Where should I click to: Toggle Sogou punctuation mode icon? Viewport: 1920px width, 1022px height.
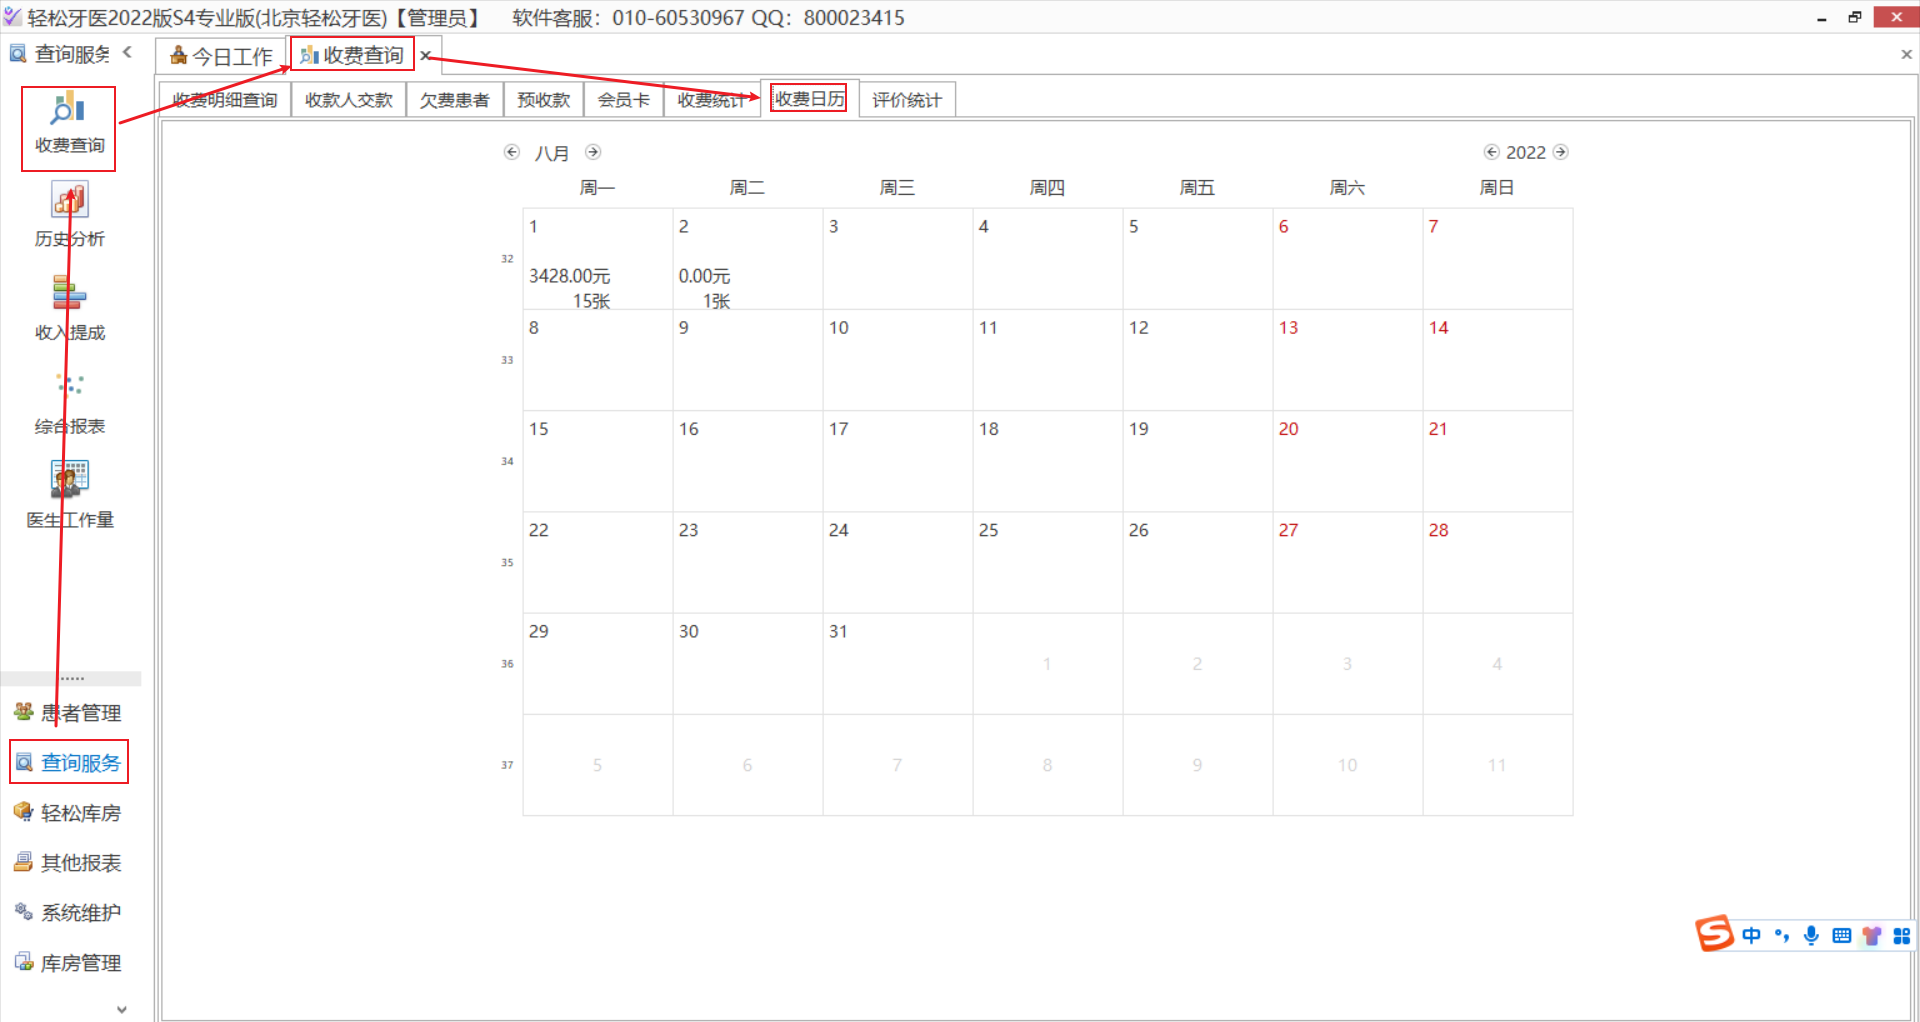1781,935
